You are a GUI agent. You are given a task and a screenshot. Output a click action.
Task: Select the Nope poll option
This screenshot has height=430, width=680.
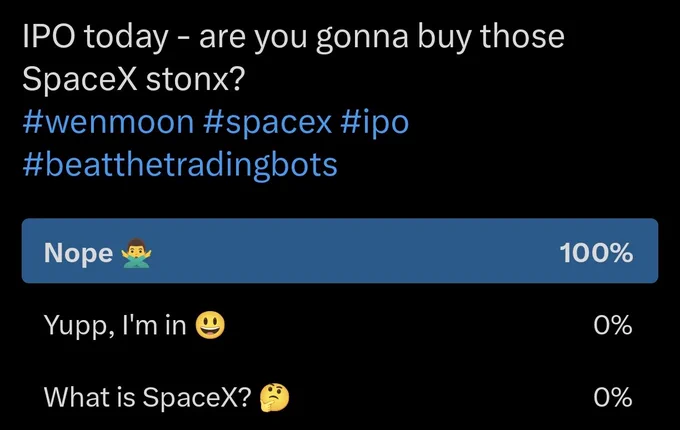[x=340, y=251]
